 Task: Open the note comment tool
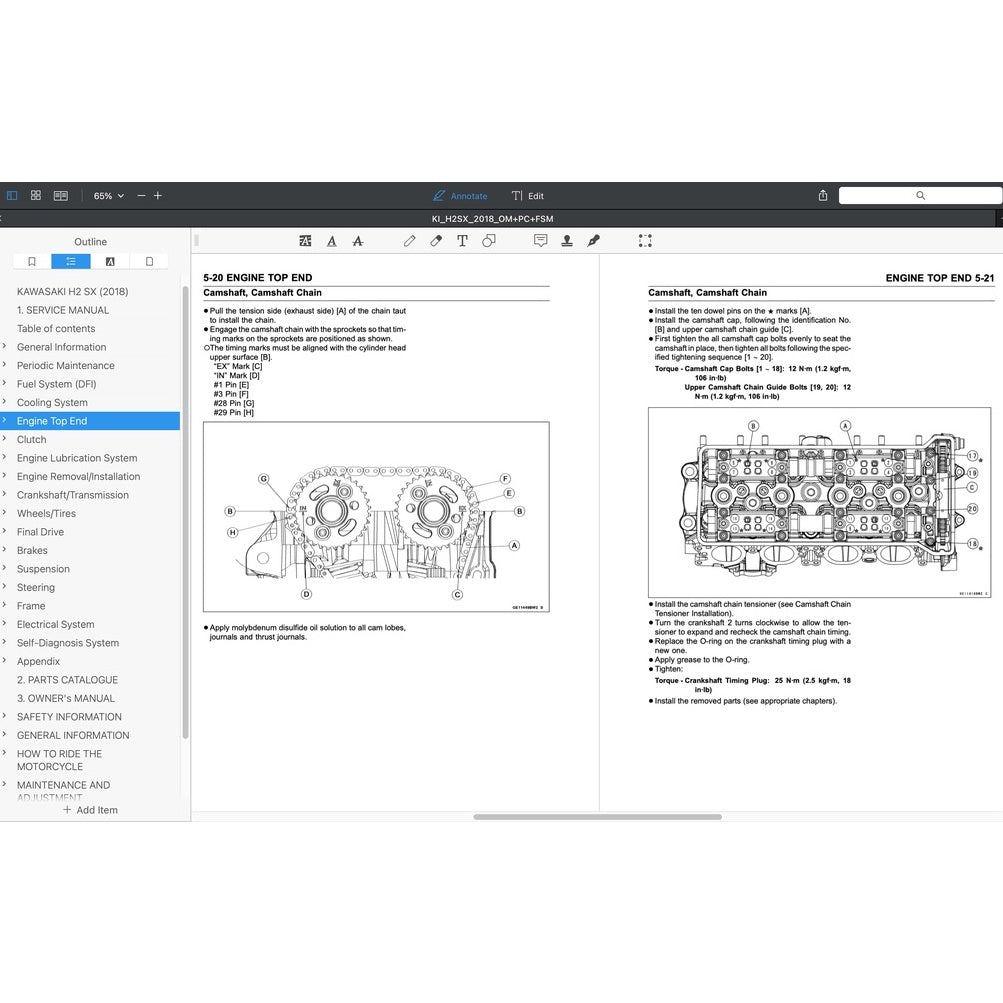[540, 240]
